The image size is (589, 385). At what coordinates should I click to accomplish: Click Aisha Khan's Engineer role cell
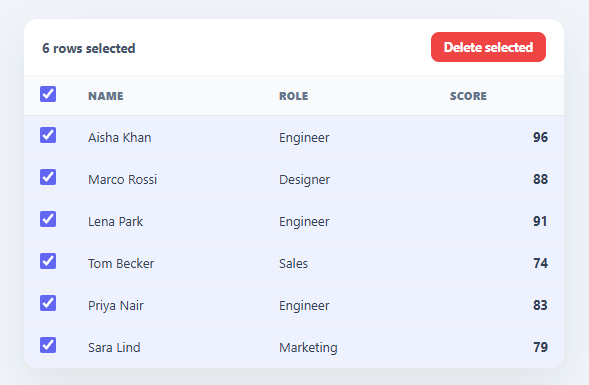click(x=304, y=137)
